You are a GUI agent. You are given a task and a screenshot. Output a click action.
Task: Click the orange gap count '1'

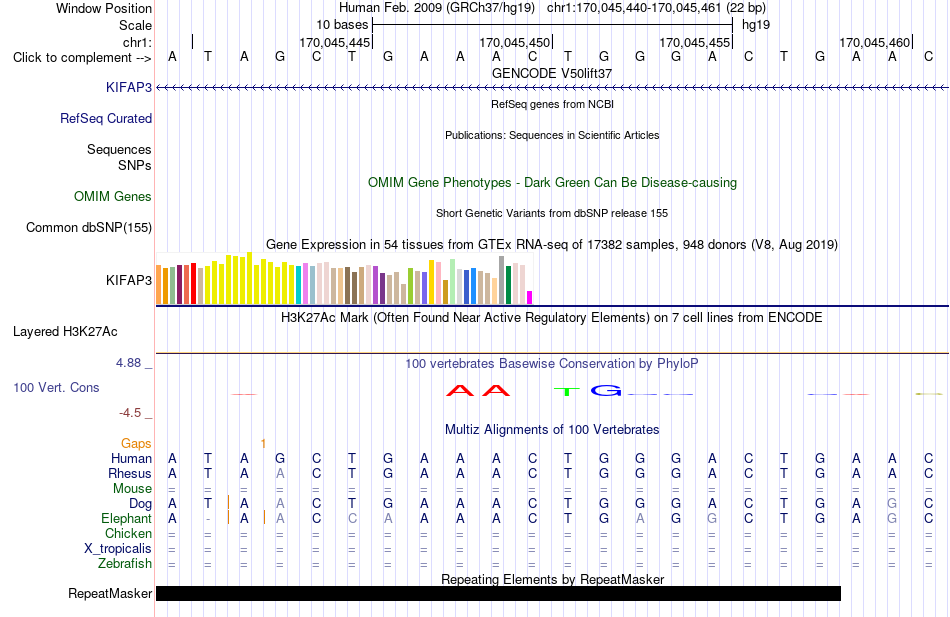[263, 444]
